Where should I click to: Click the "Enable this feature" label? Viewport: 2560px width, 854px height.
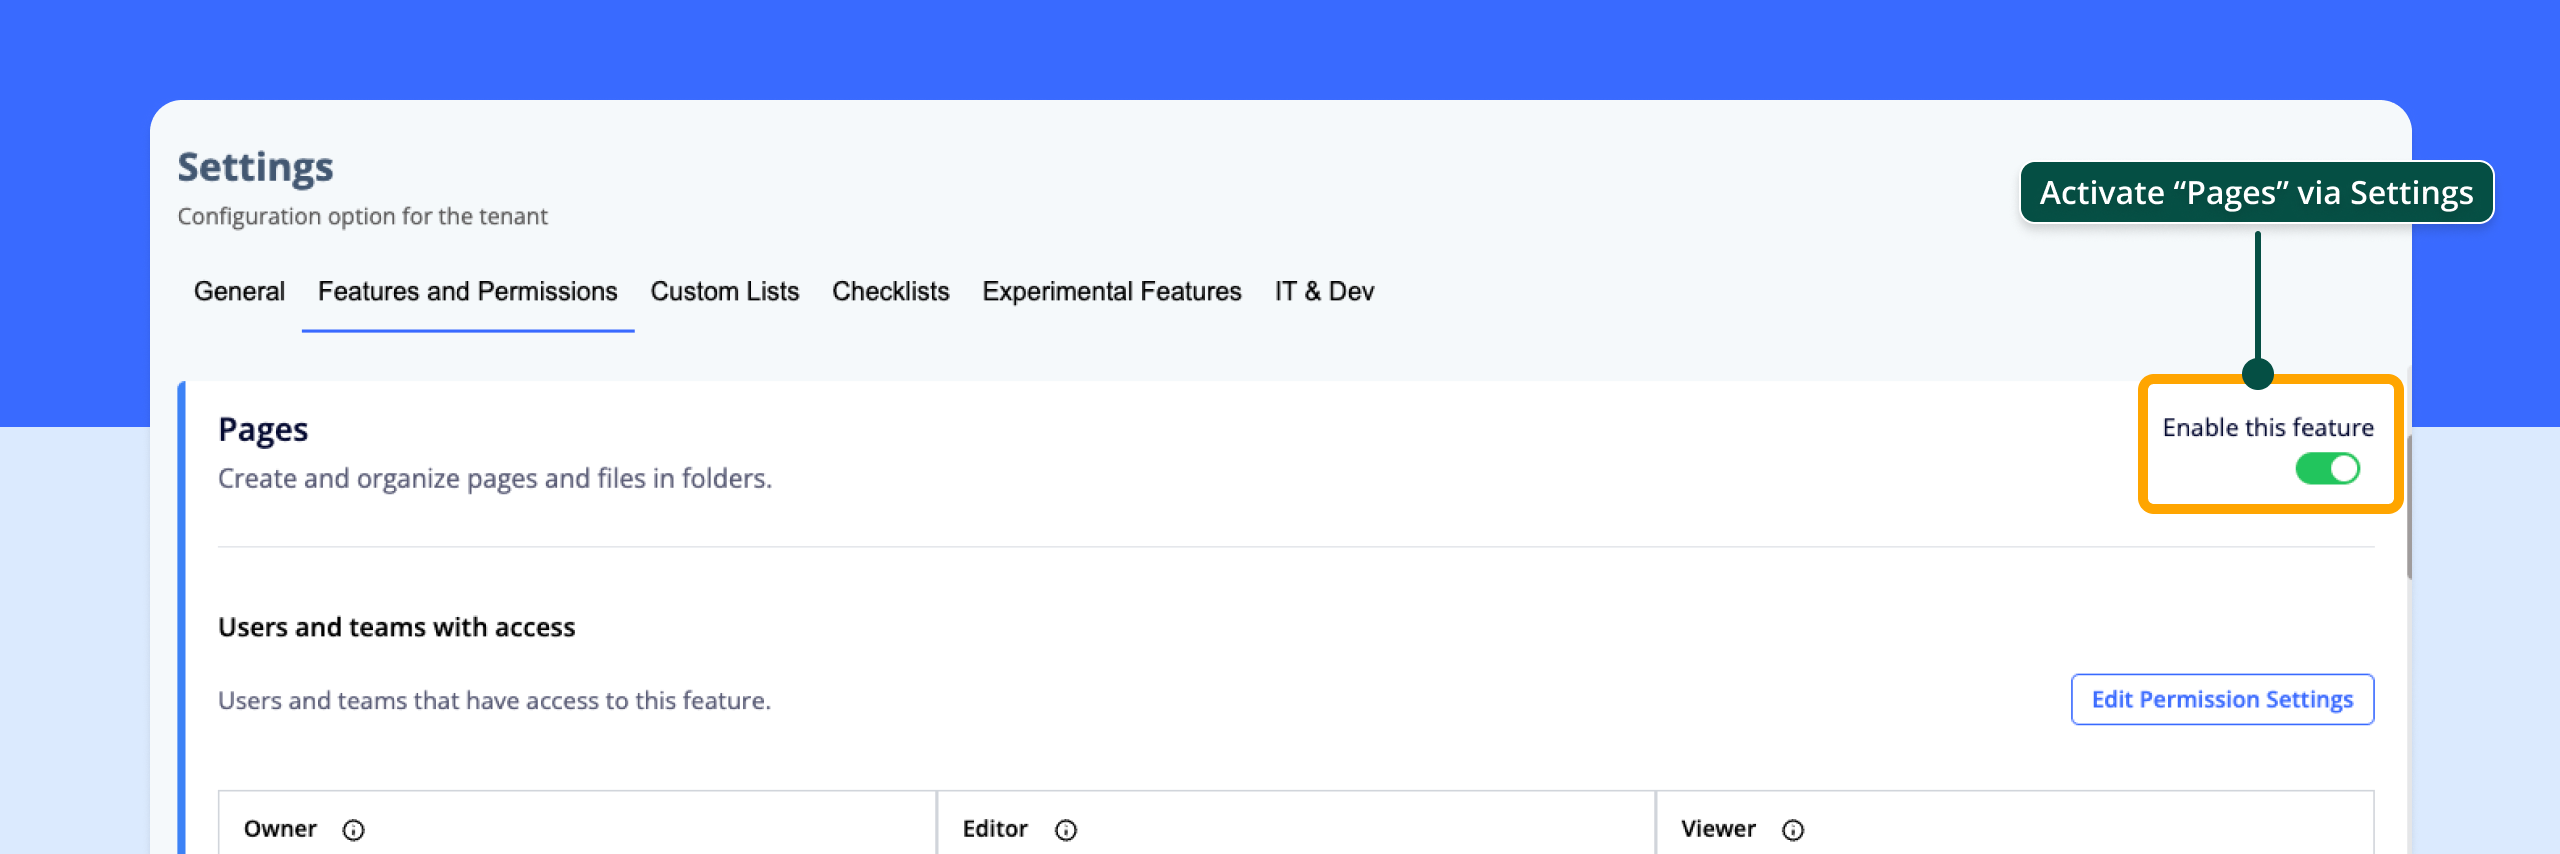[2267, 428]
